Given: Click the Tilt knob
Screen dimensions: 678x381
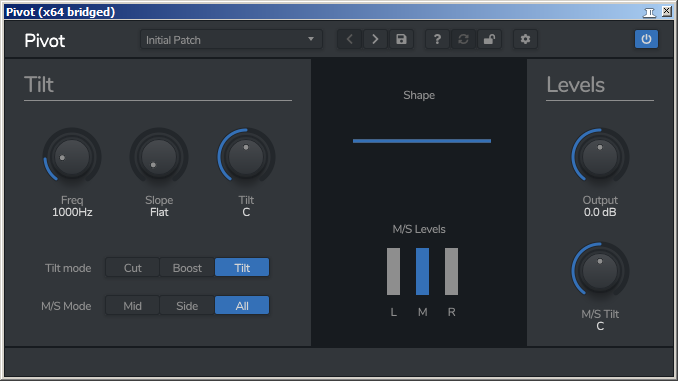Looking at the screenshot, I should (246, 157).
